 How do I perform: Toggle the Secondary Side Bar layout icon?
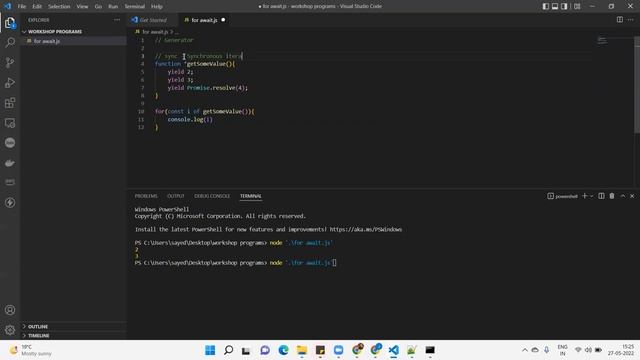click(564, 6)
